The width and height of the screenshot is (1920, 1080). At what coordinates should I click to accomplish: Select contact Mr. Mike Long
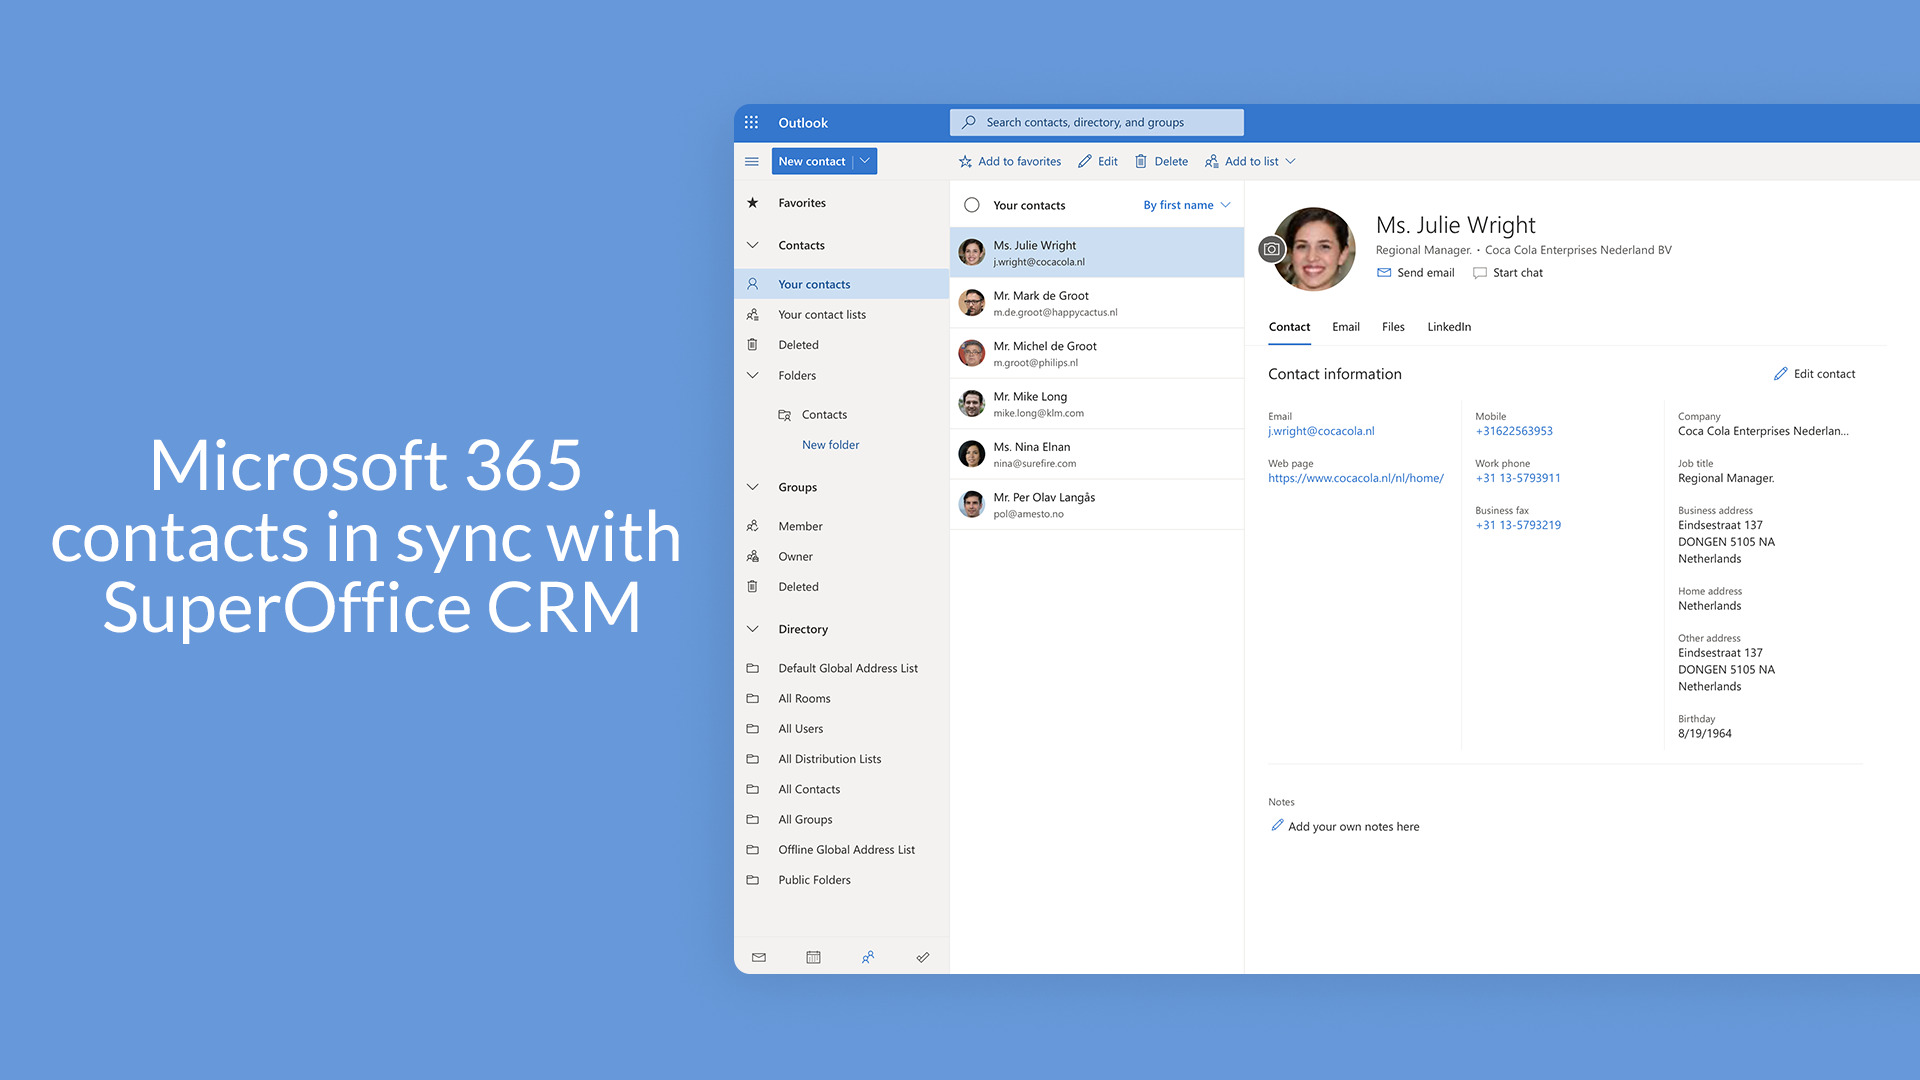[1097, 404]
